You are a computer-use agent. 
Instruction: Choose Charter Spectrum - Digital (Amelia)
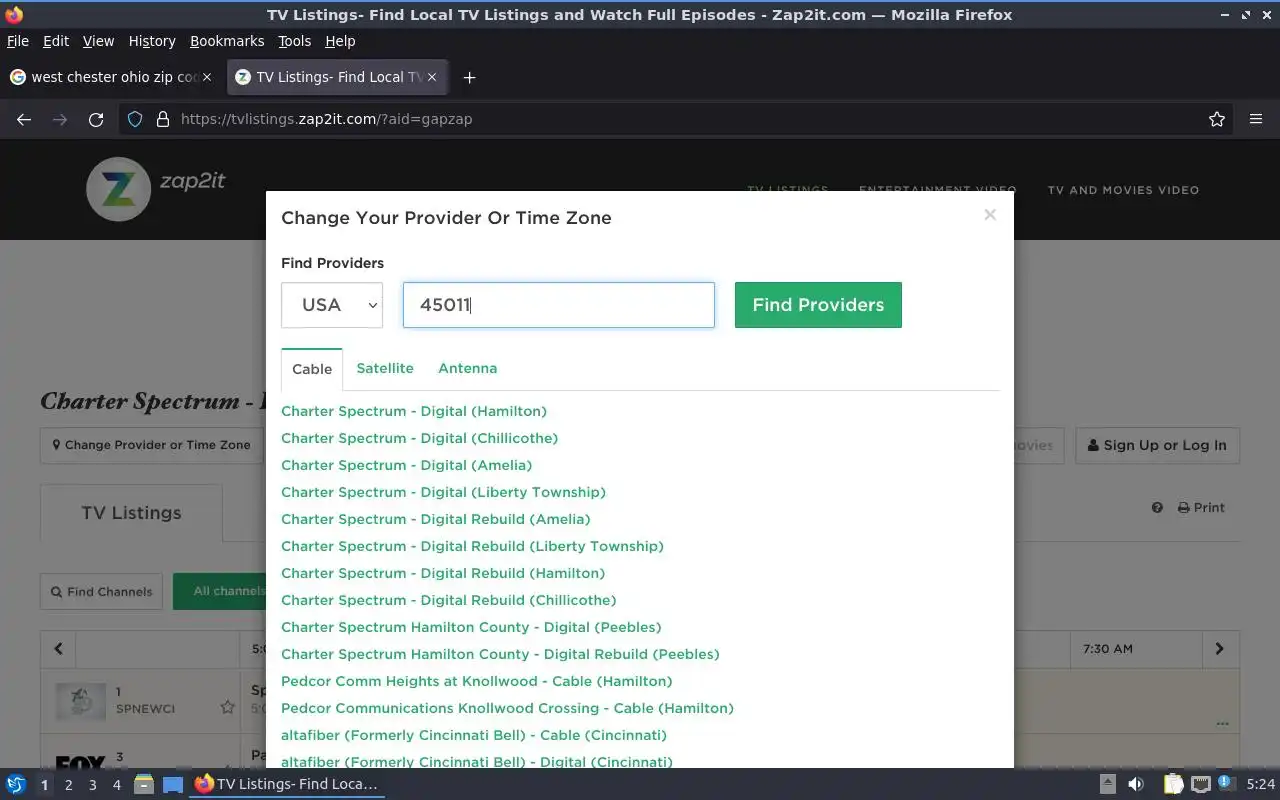[x=406, y=465]
